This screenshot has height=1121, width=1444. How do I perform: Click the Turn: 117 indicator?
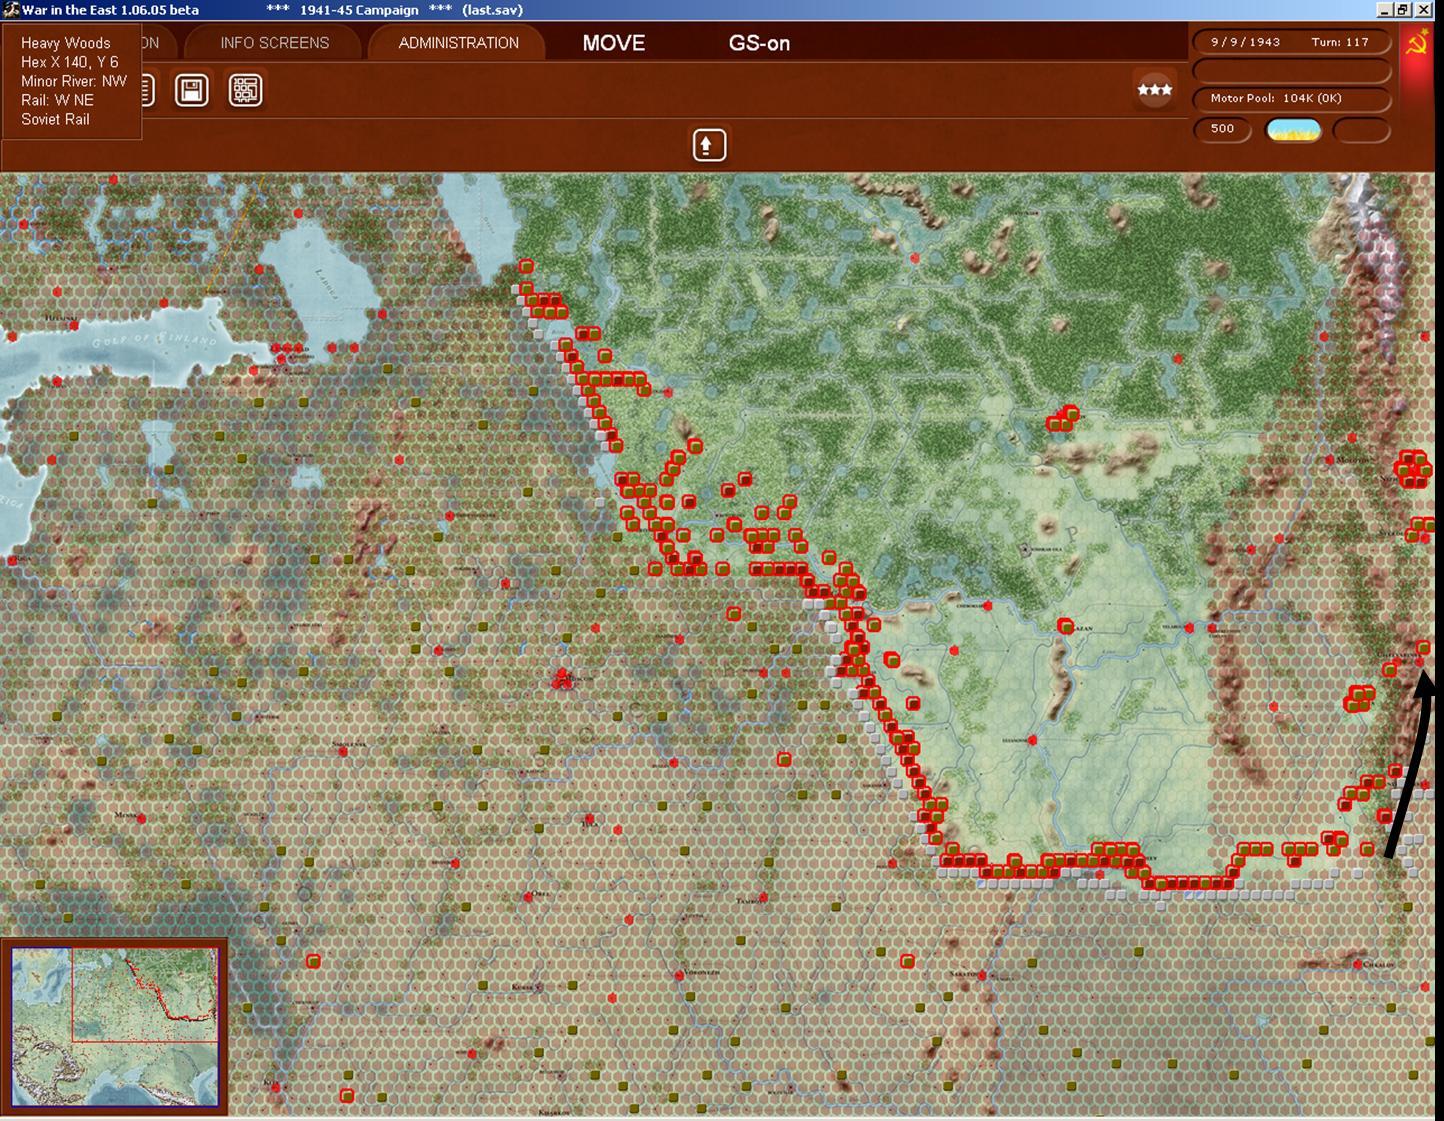pyautogui.click(x=1340, y=42)
